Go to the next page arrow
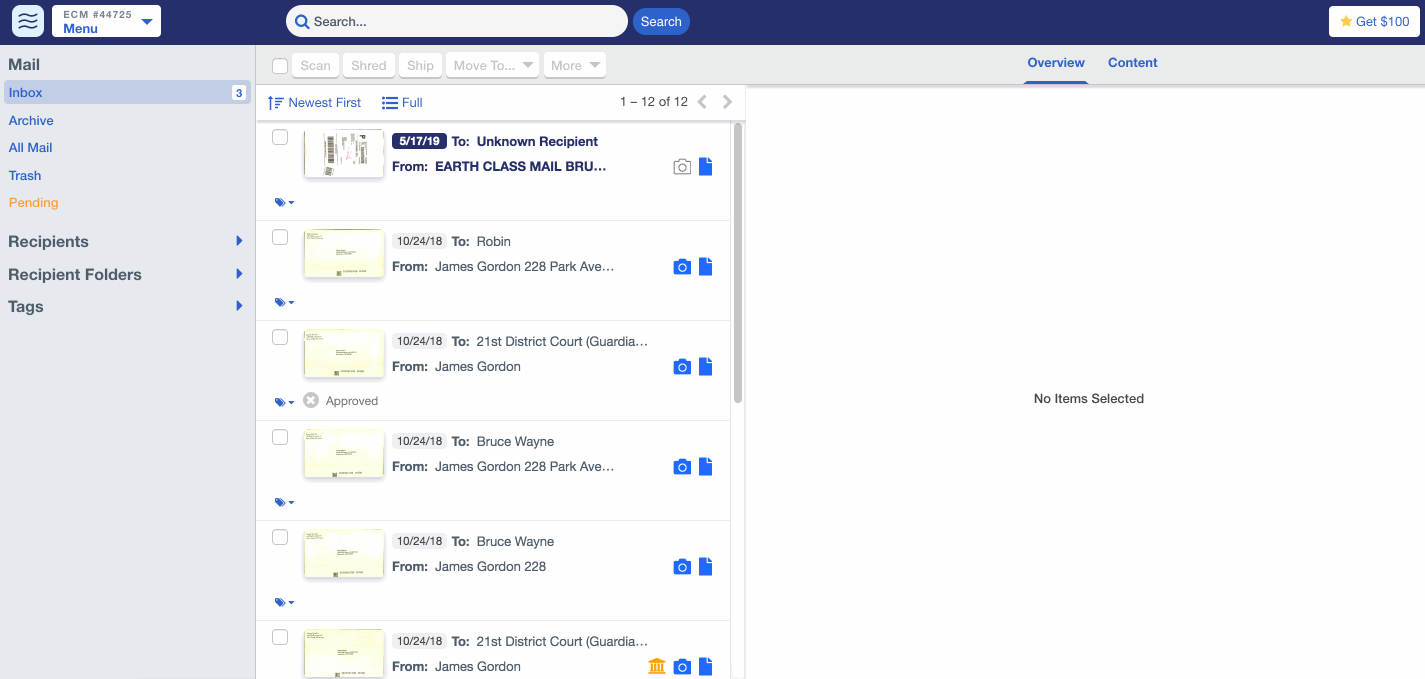Image resolution: width=1425 pixels, height=679 pixels. tap(727, 102)
